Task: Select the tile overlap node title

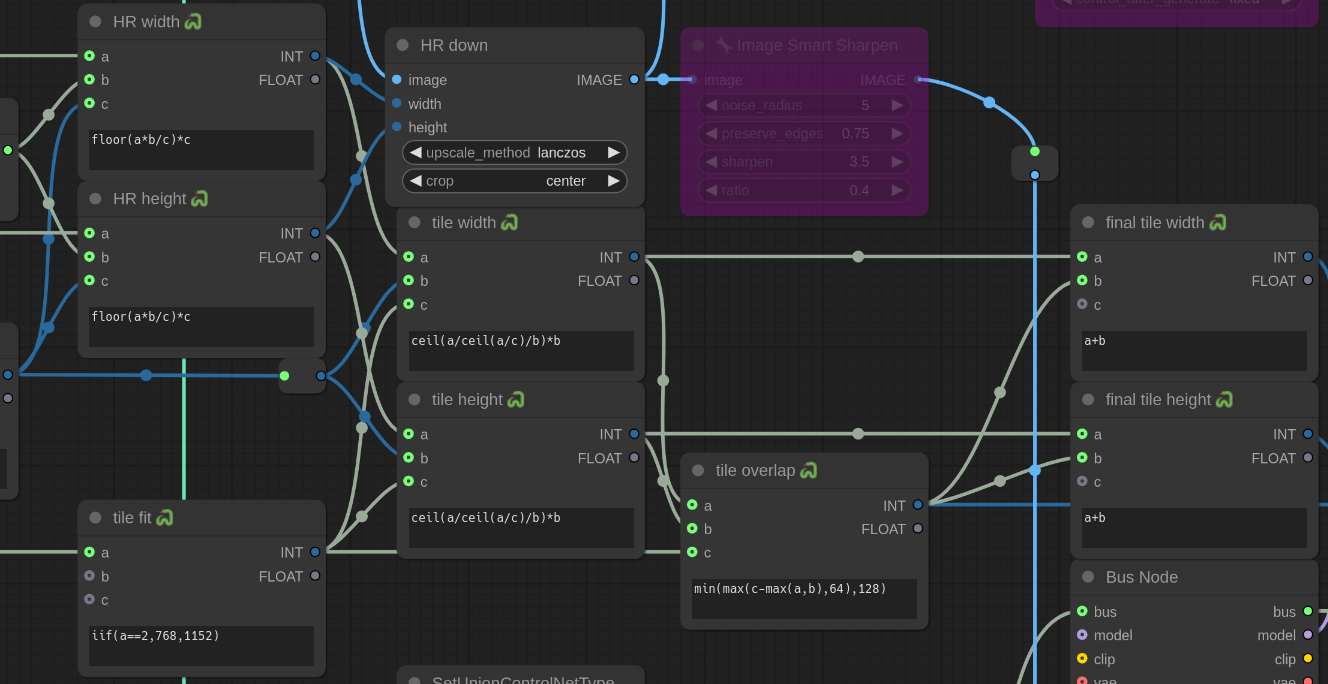Action: click(x=755, y=471)
